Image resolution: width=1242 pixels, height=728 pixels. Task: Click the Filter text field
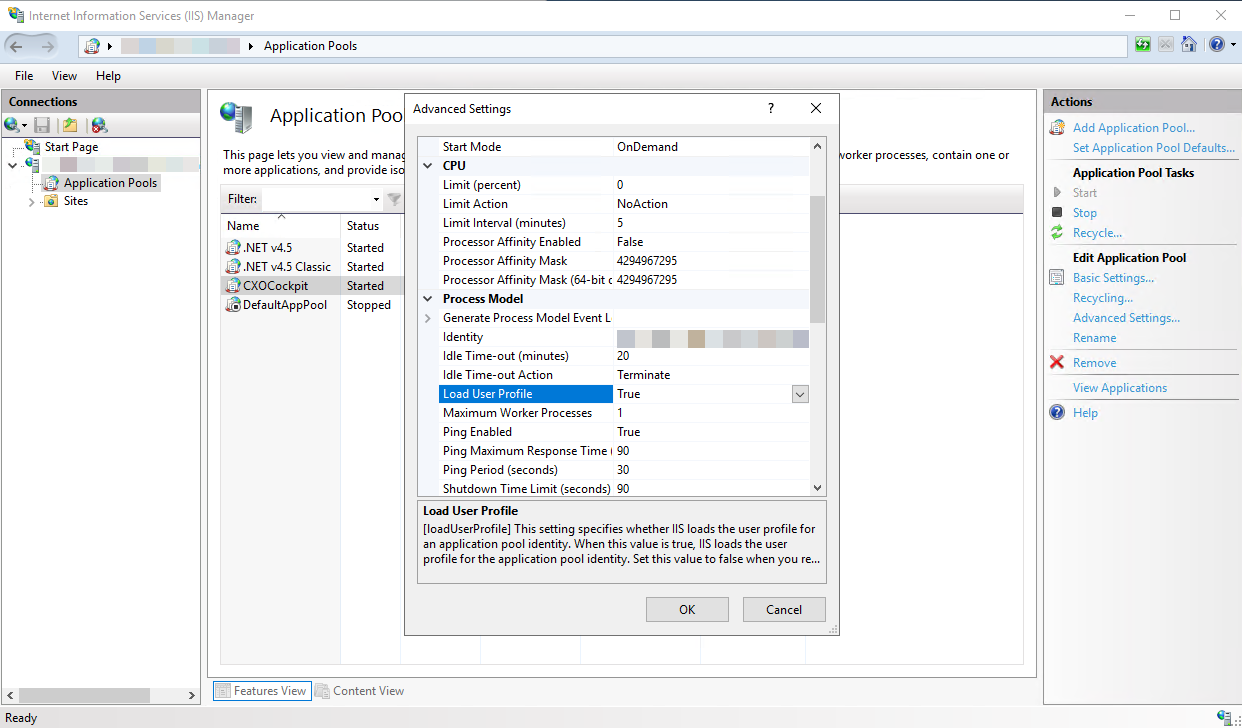(x=315, y=199)
